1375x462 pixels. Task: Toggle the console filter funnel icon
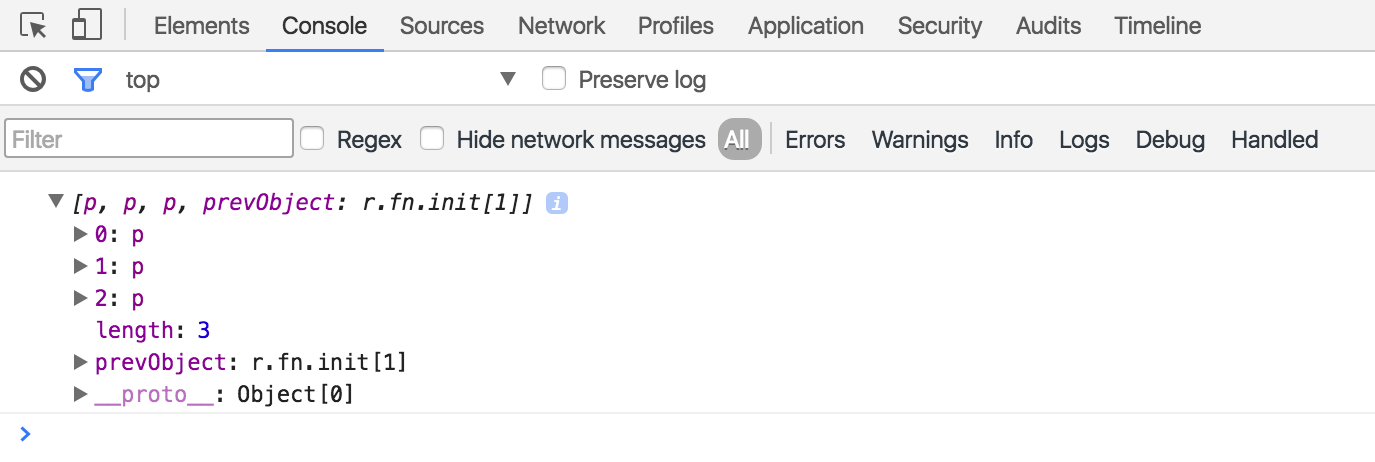click(88, 79)
